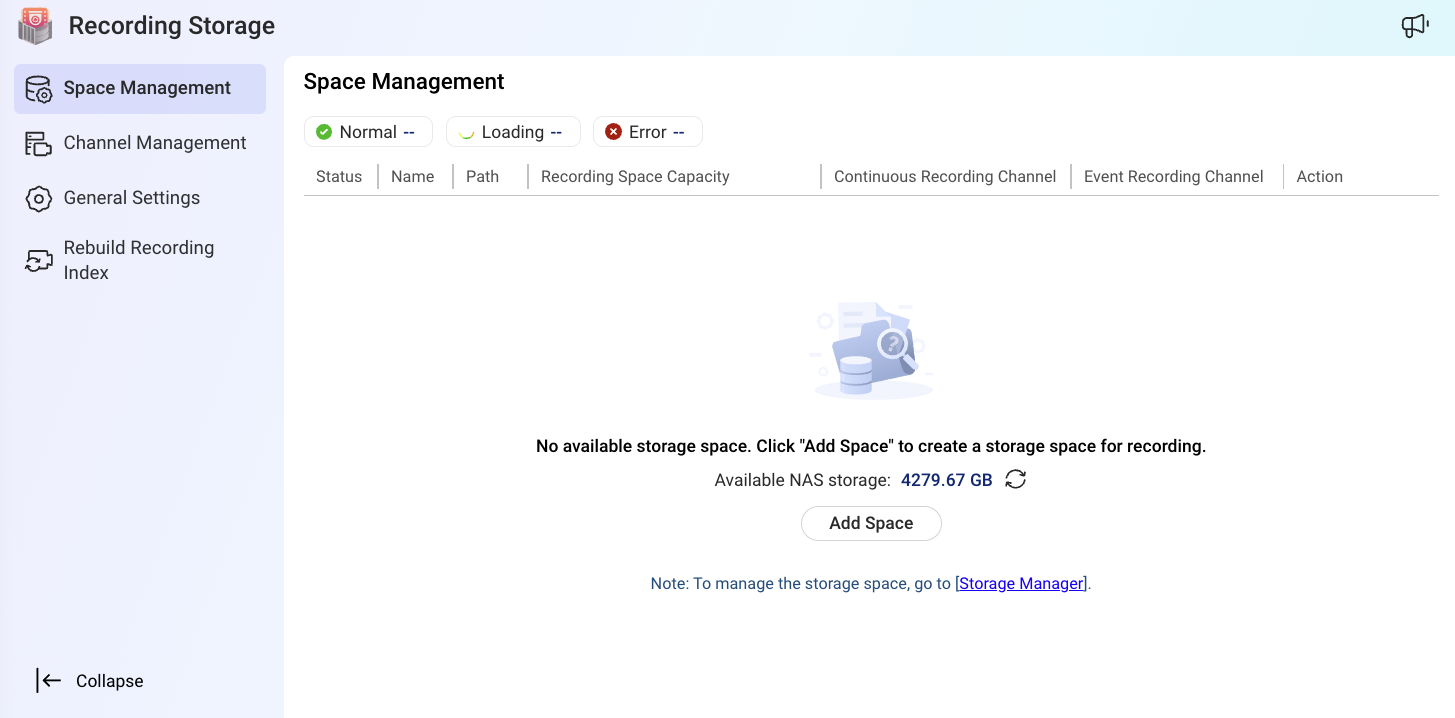Viewport: 1455px width, 718px height.
Task: Click the Recording Storage app logo icon
Action: click(35, 26)
